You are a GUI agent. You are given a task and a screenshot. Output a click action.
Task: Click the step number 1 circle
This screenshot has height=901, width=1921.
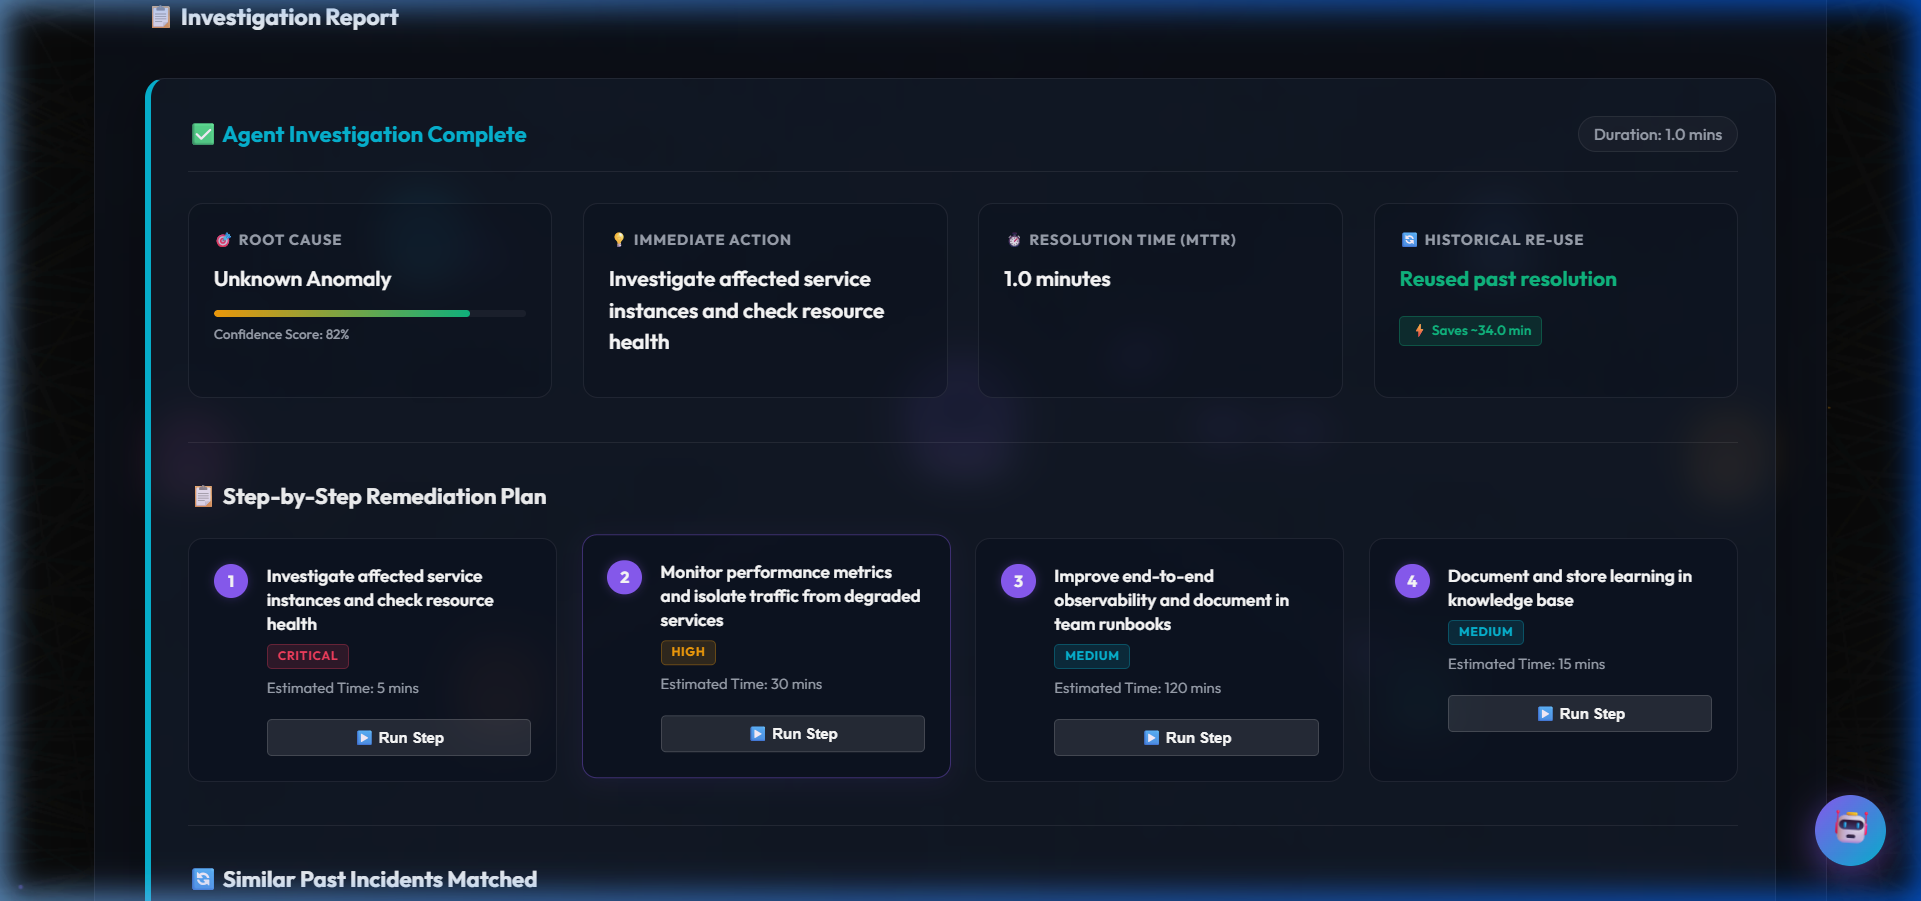pos(231,581)
